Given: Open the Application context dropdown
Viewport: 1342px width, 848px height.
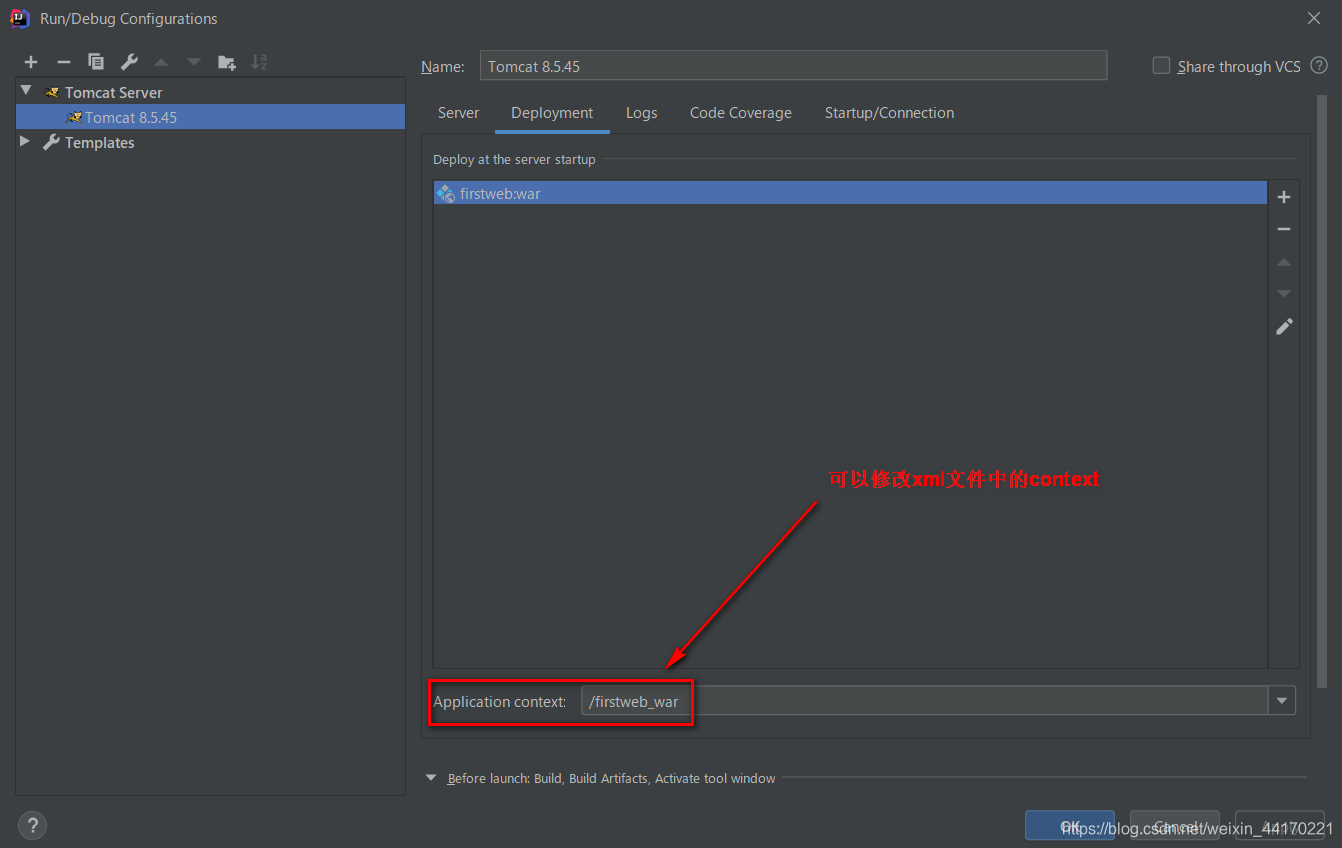Looking at the screenshot, I should (1282, 701).
